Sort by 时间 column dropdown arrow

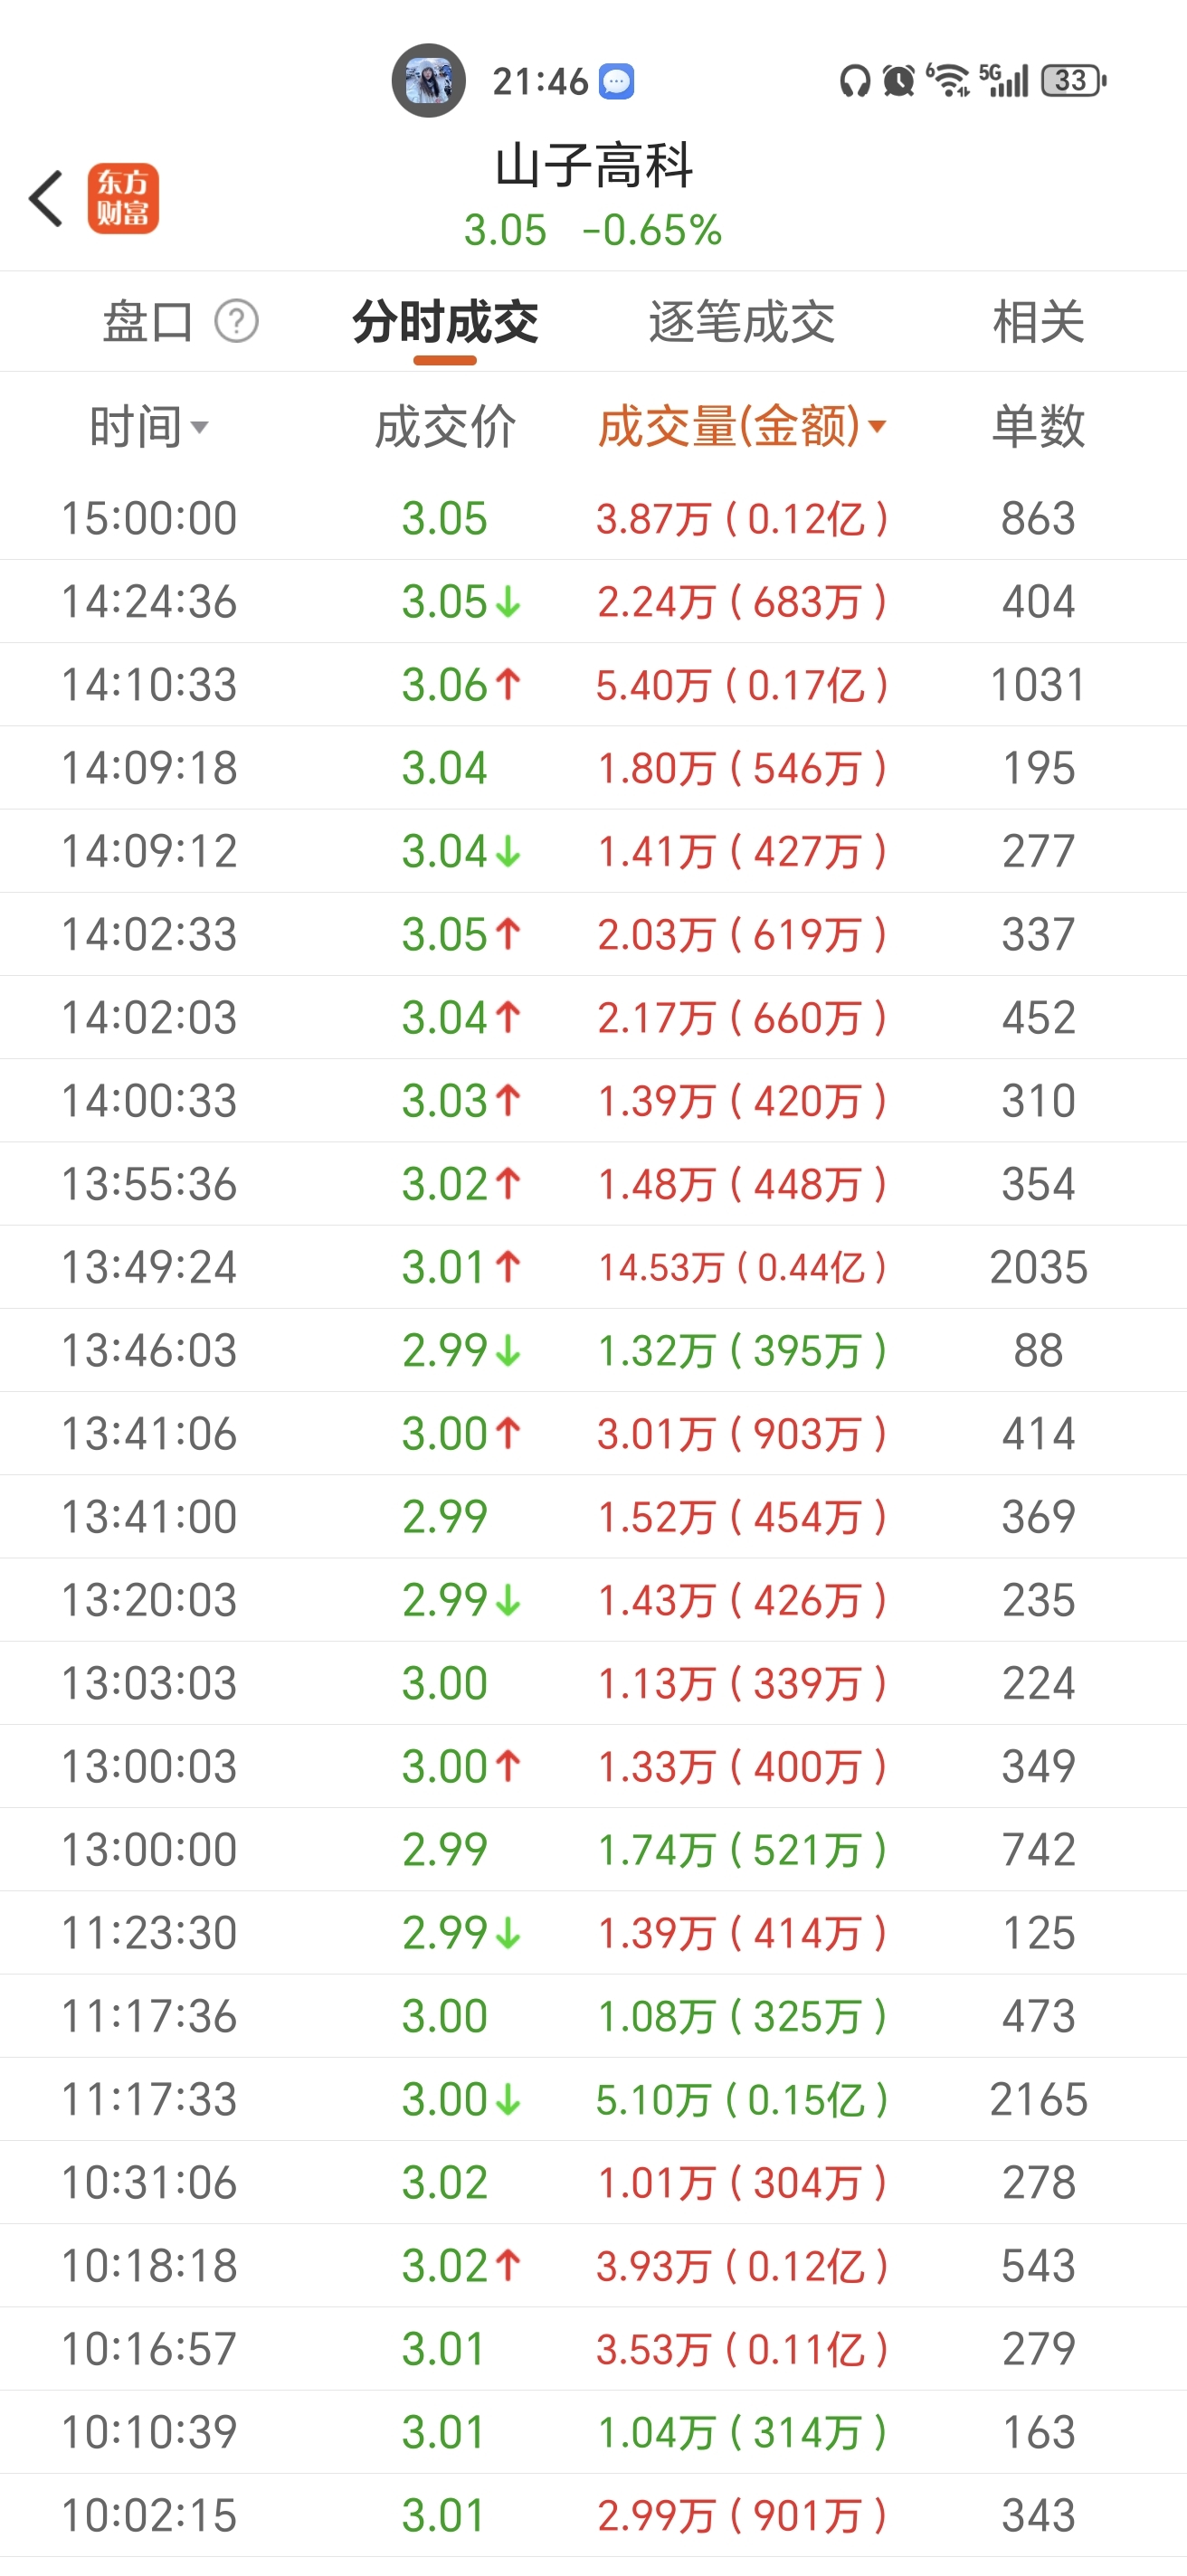click(x=199, y=428)
